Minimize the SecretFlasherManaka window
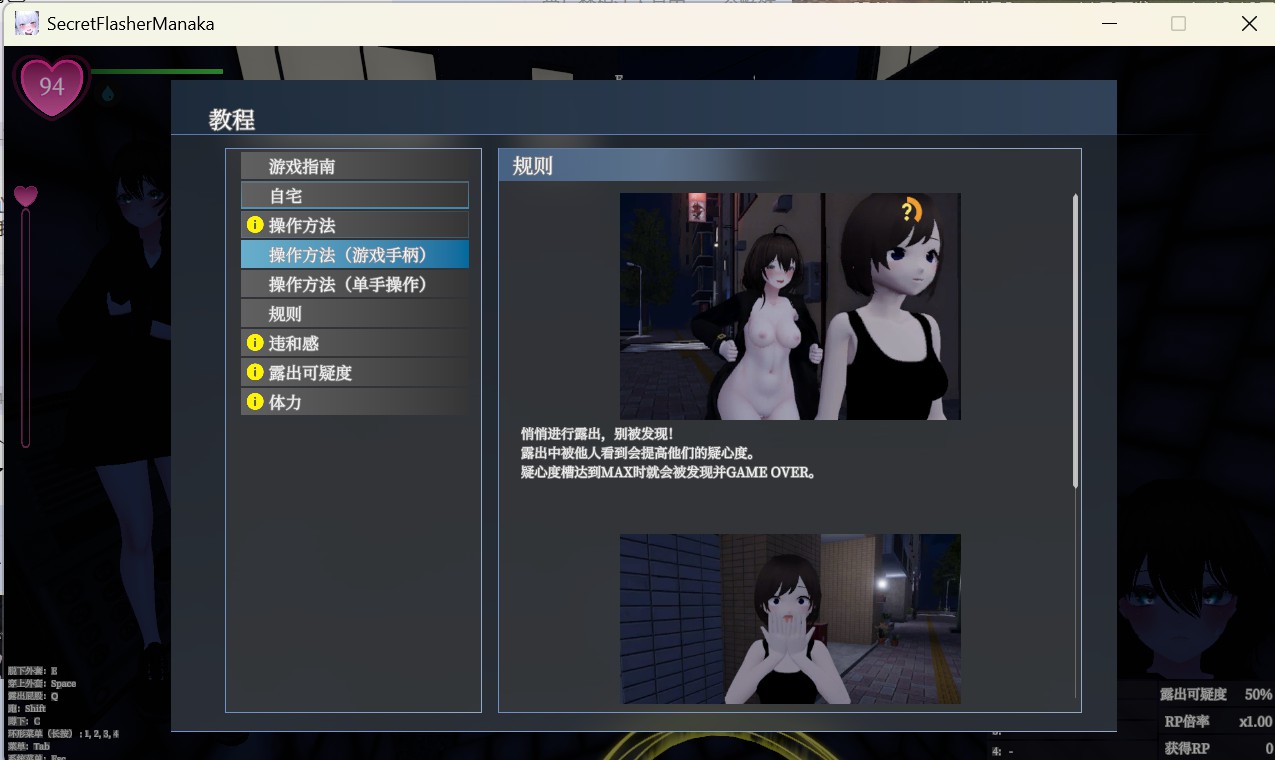1275x760 pixels. tap(1110, 23)
